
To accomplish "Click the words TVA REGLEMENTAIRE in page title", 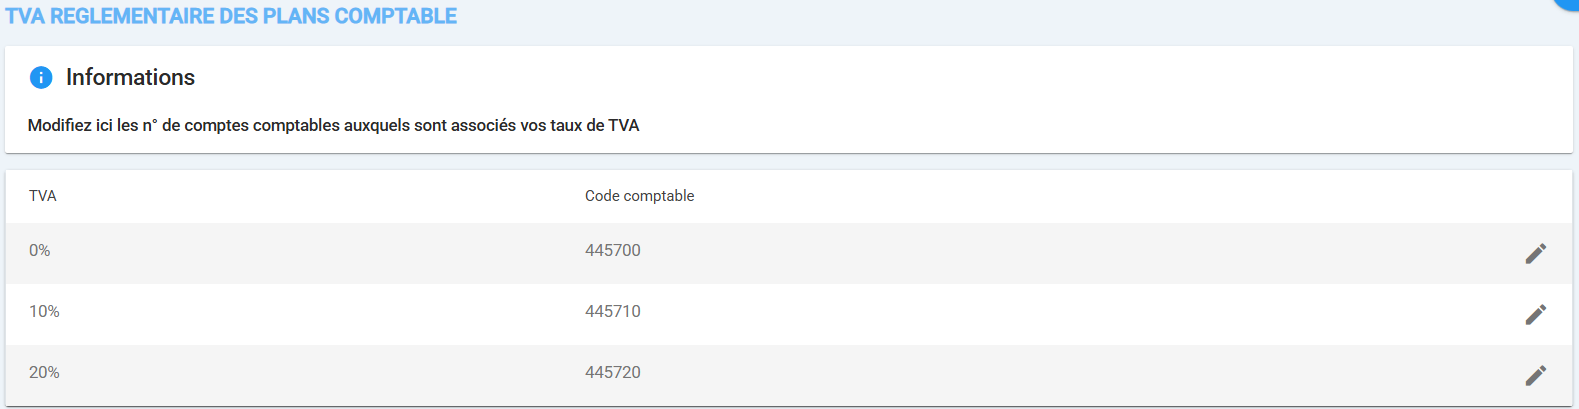I will pyautogui.click(x=110, y=16).
